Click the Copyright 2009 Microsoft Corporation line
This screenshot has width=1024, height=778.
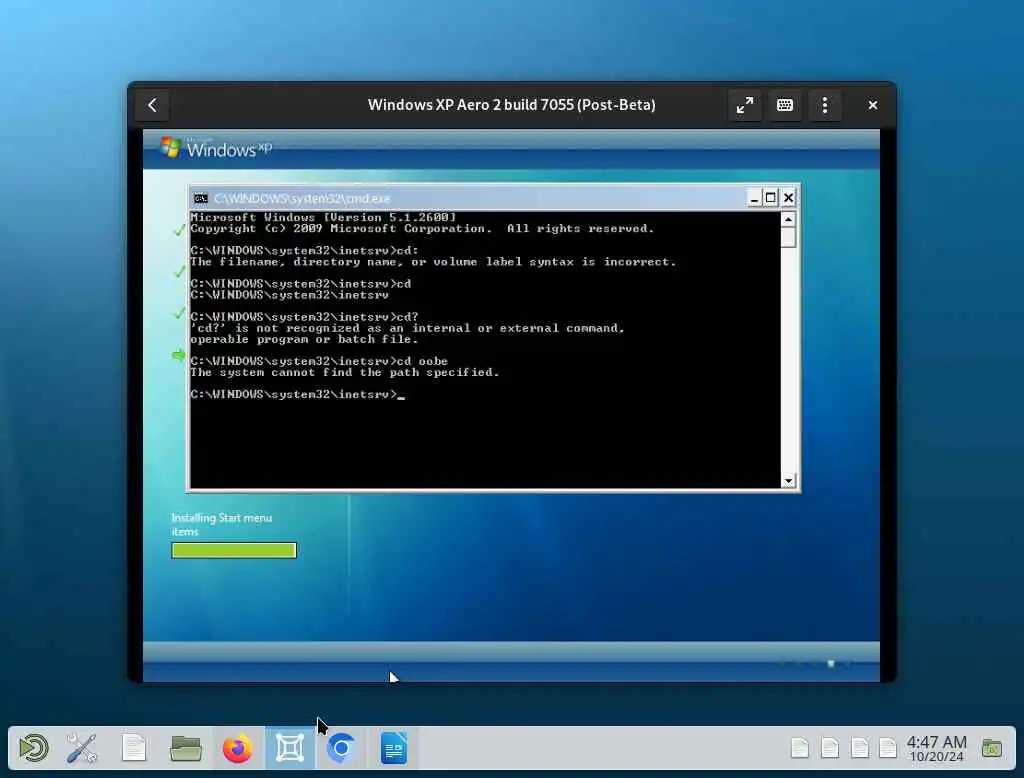422,229
